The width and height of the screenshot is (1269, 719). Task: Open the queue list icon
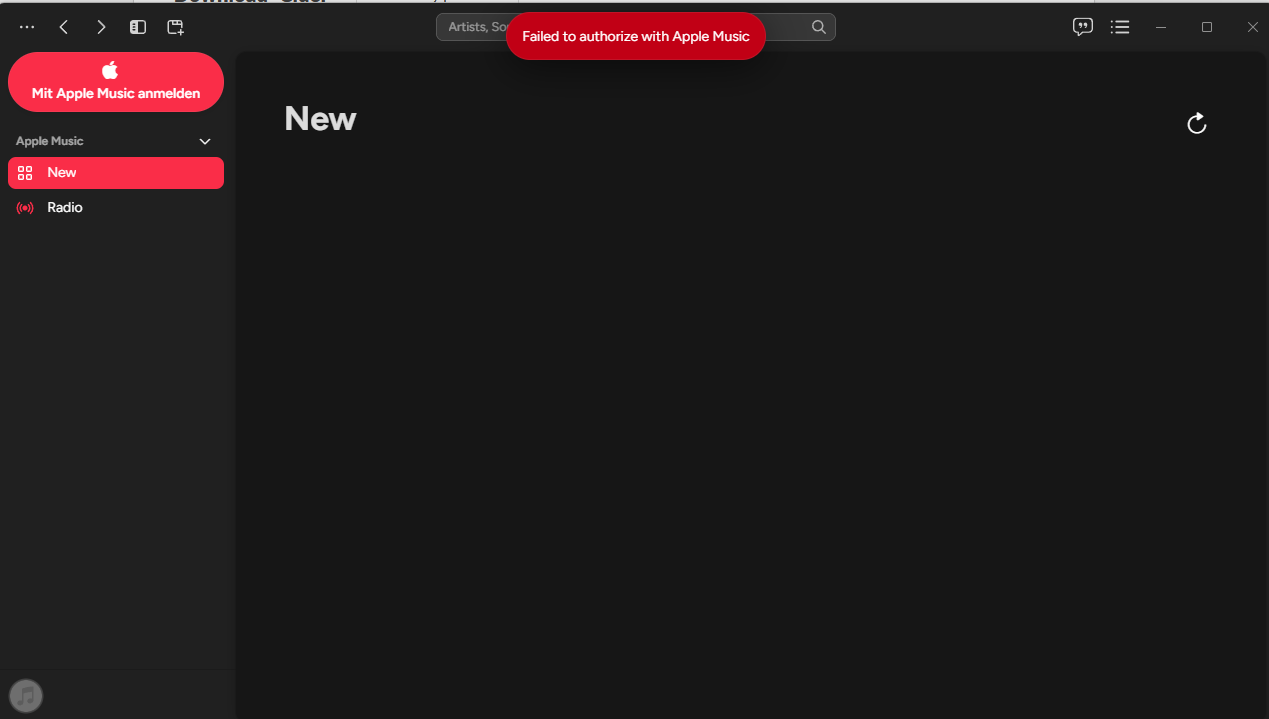1120,27
